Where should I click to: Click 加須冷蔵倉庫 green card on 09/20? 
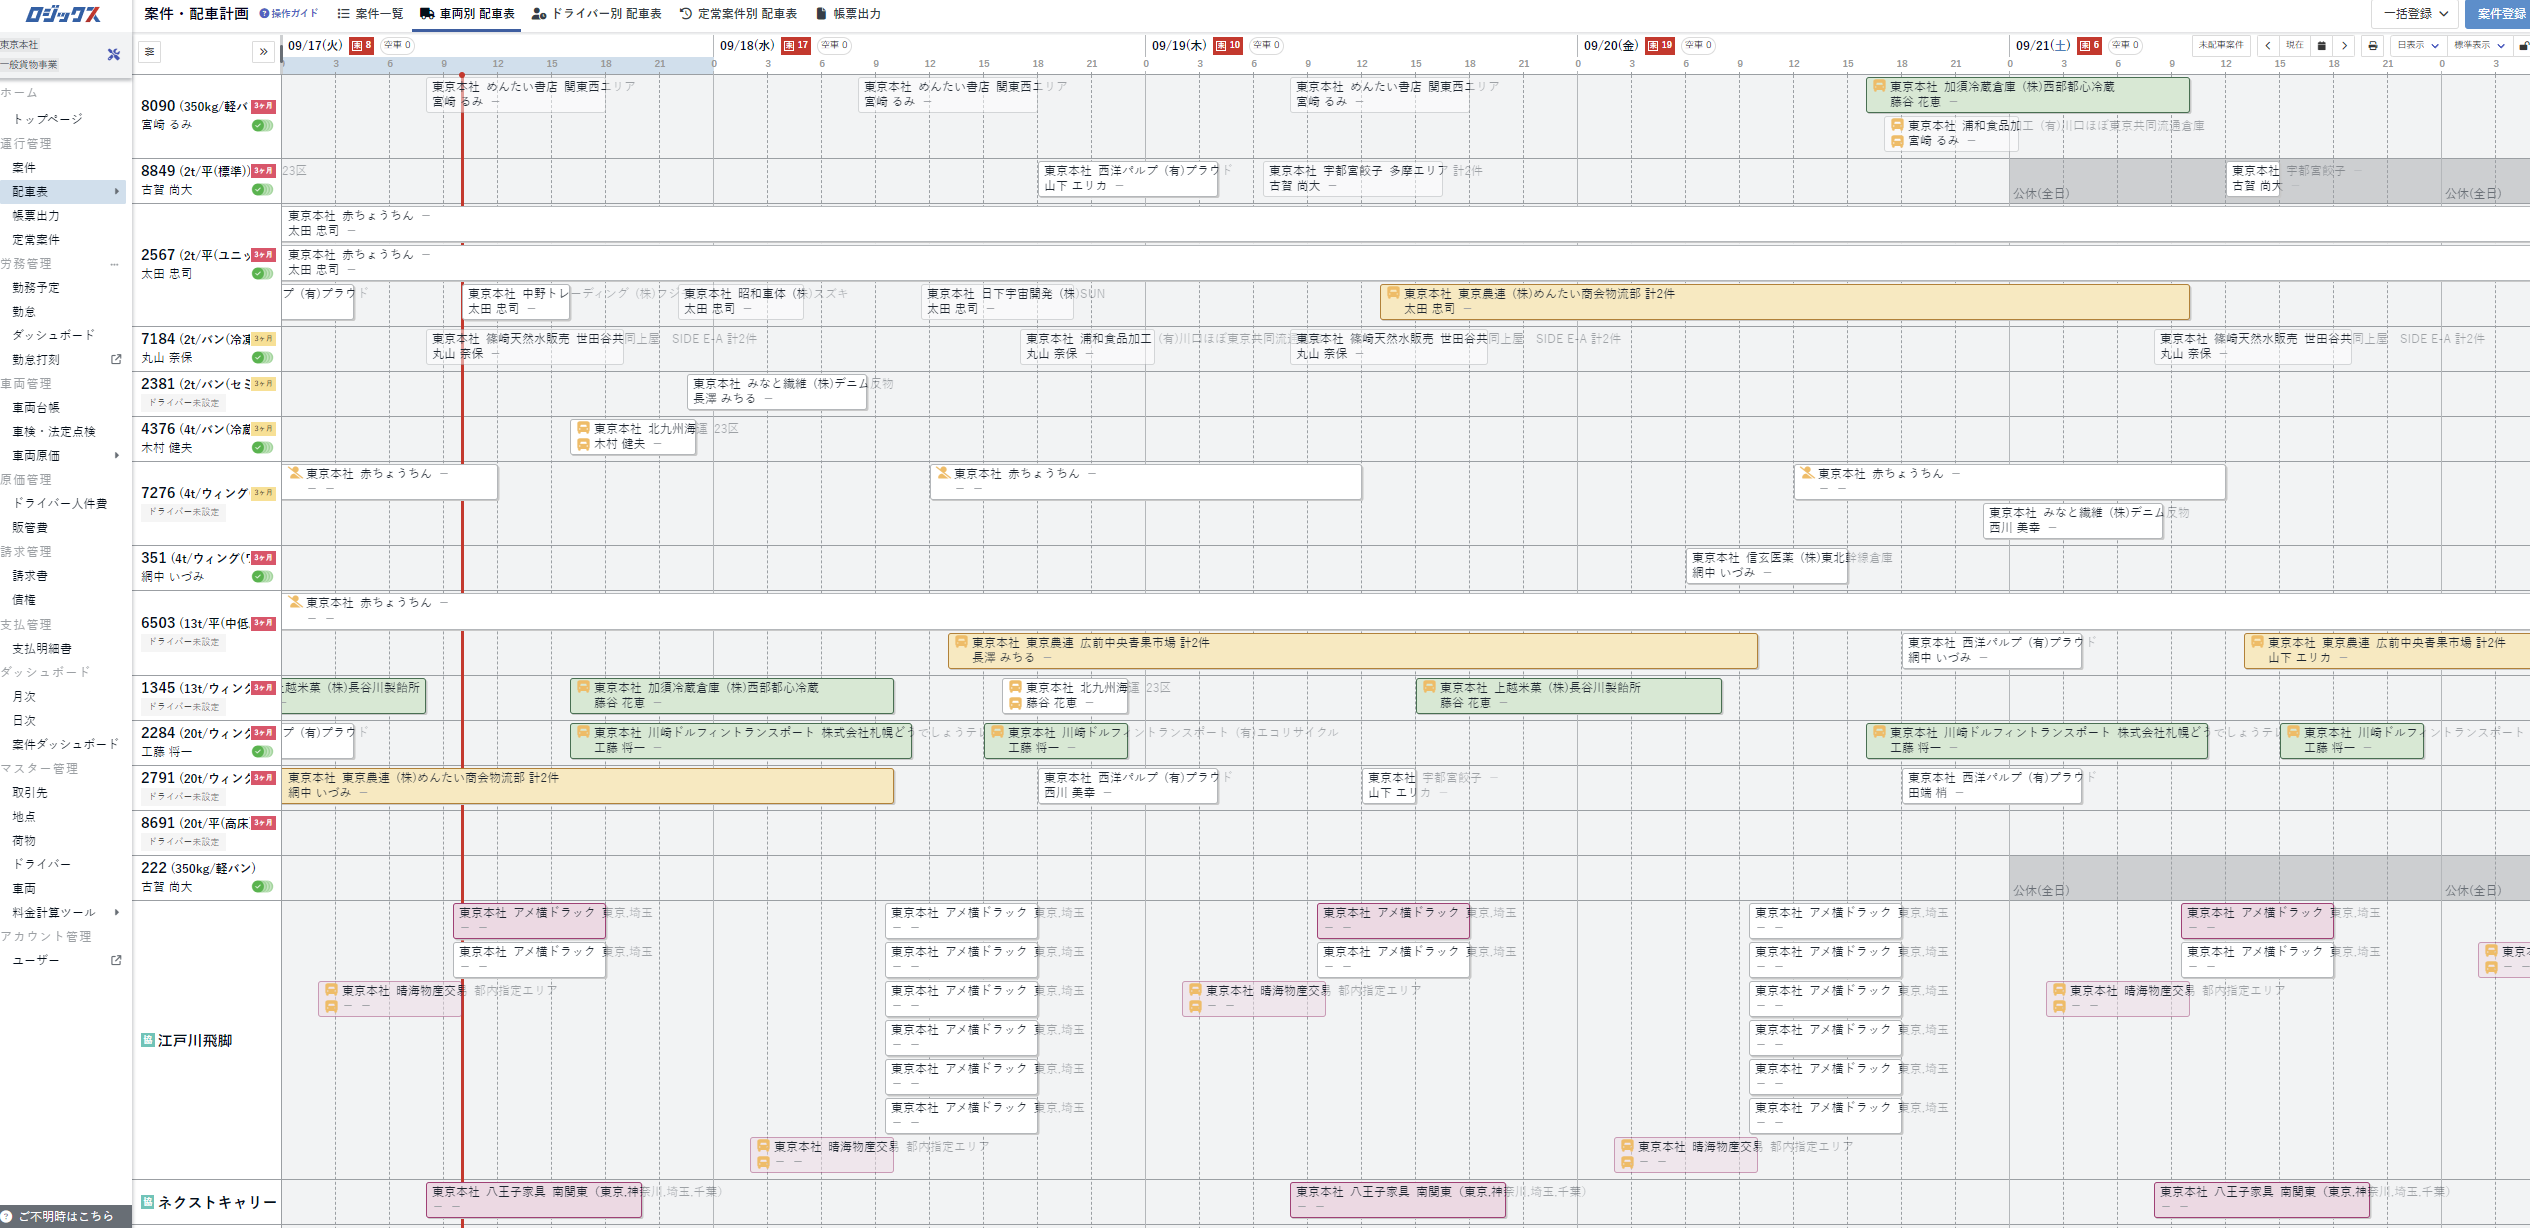[x=2027, y=94]
